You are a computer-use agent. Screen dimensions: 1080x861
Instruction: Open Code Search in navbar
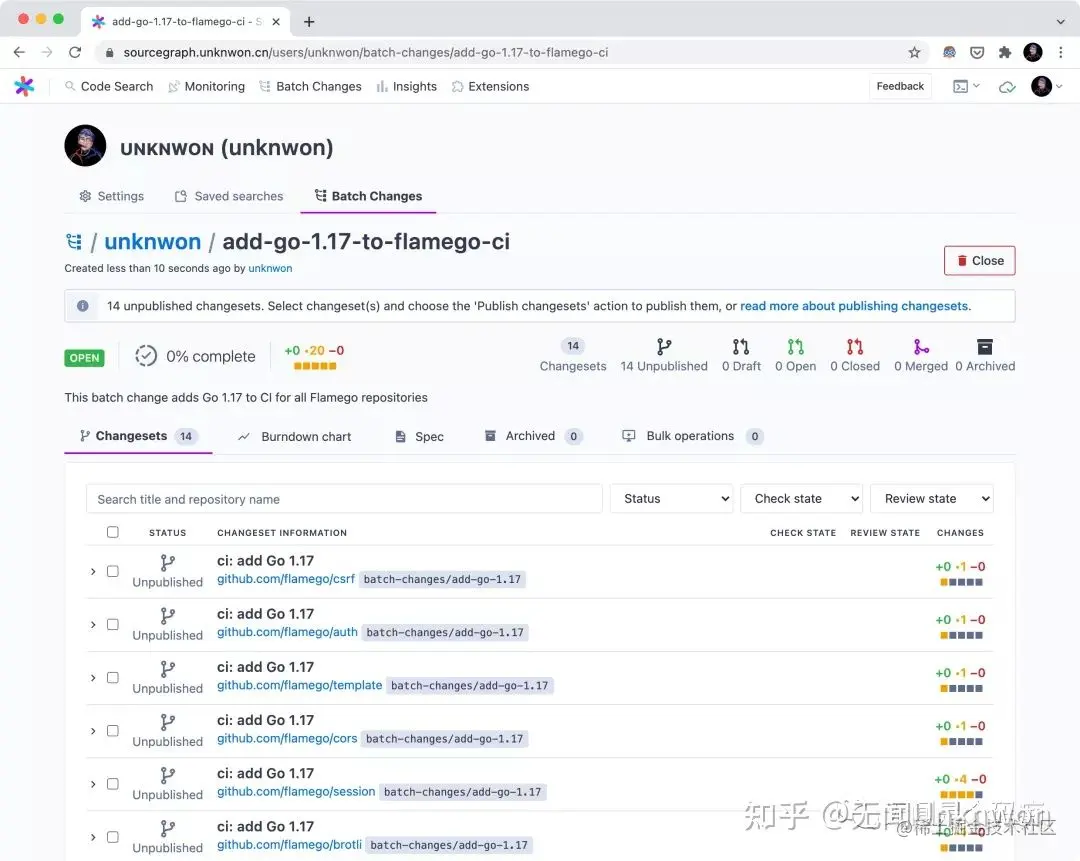(109, 87)
